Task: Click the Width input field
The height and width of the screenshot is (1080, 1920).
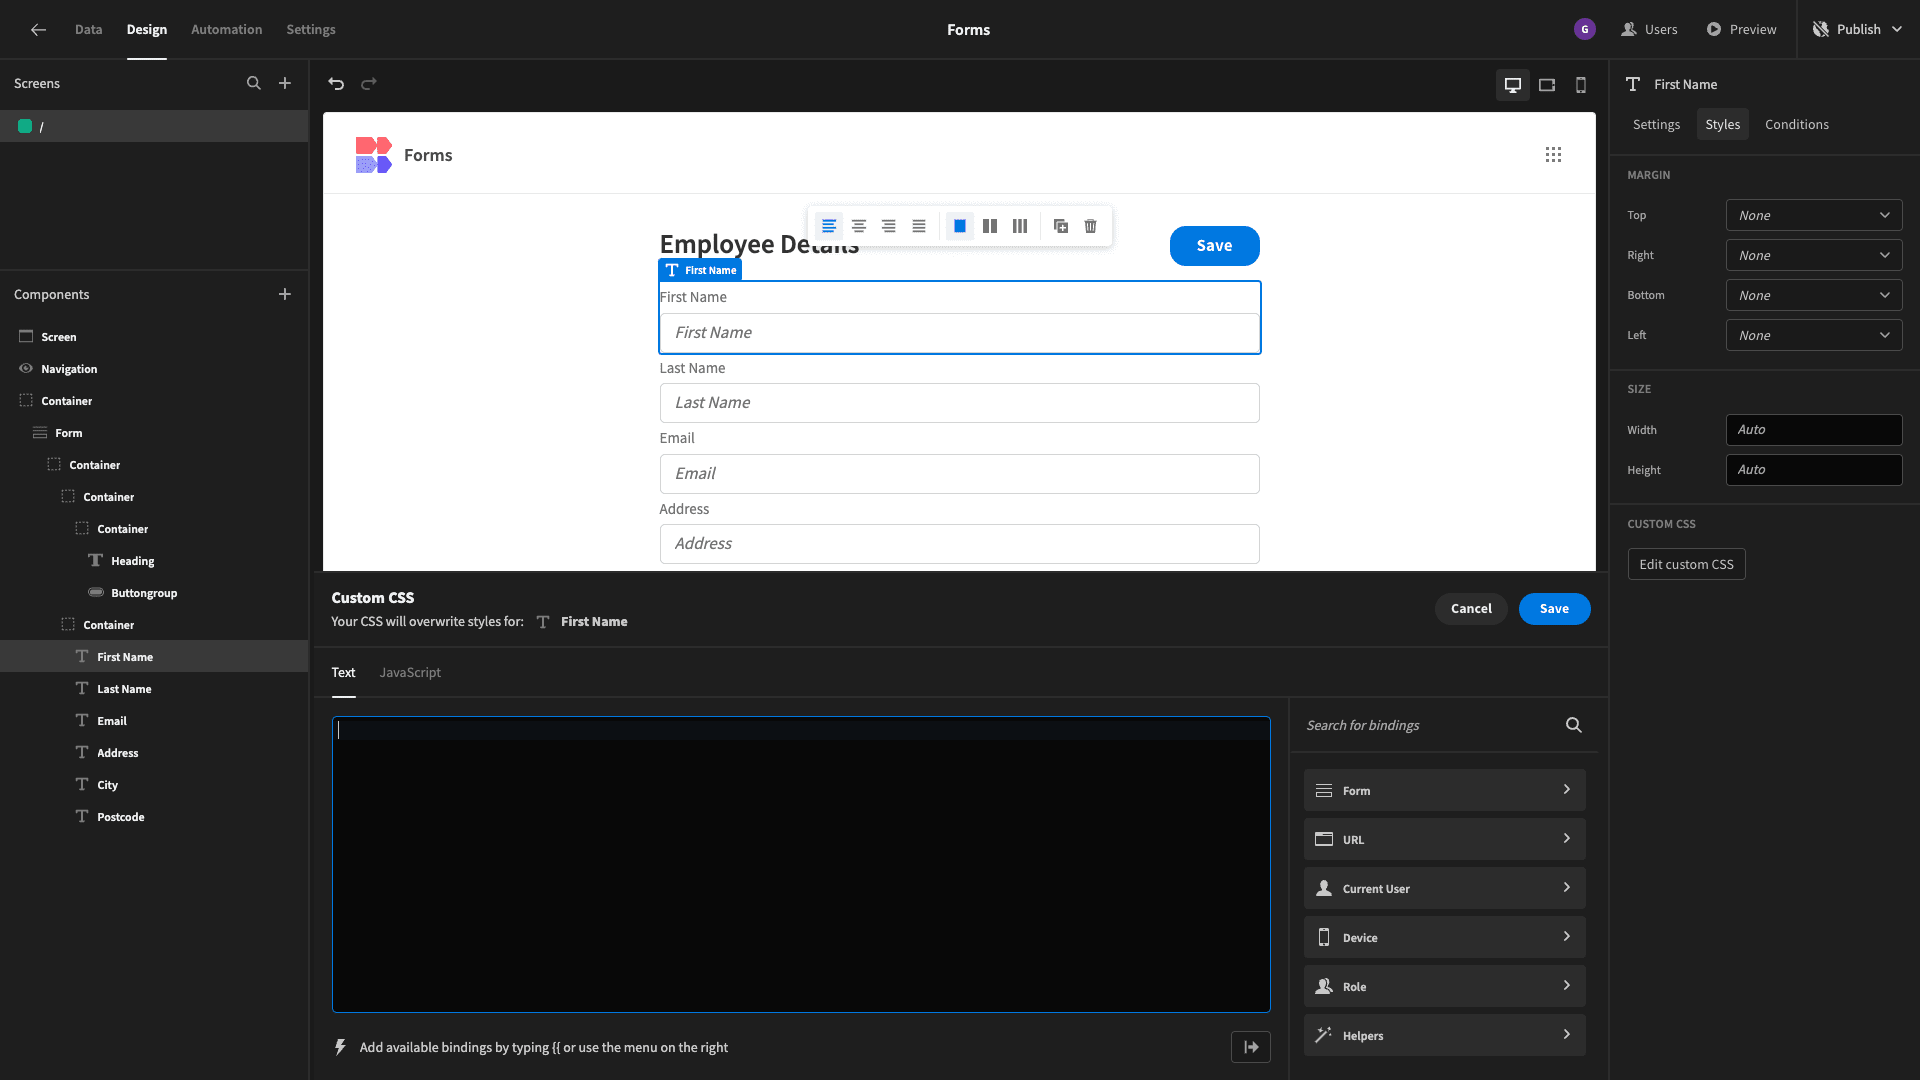Action: pyautogui.click(x=1814, y=430)
